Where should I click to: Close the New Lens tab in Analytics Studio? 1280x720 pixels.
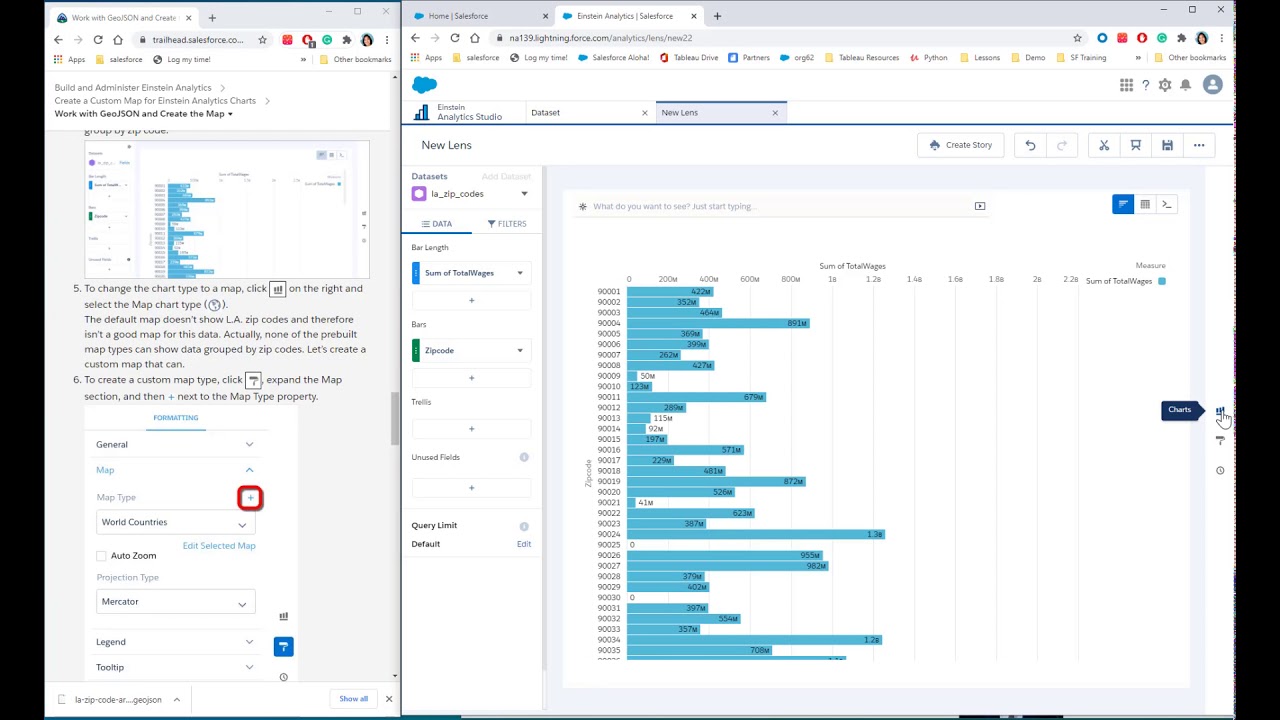click(x=775, y=113)
